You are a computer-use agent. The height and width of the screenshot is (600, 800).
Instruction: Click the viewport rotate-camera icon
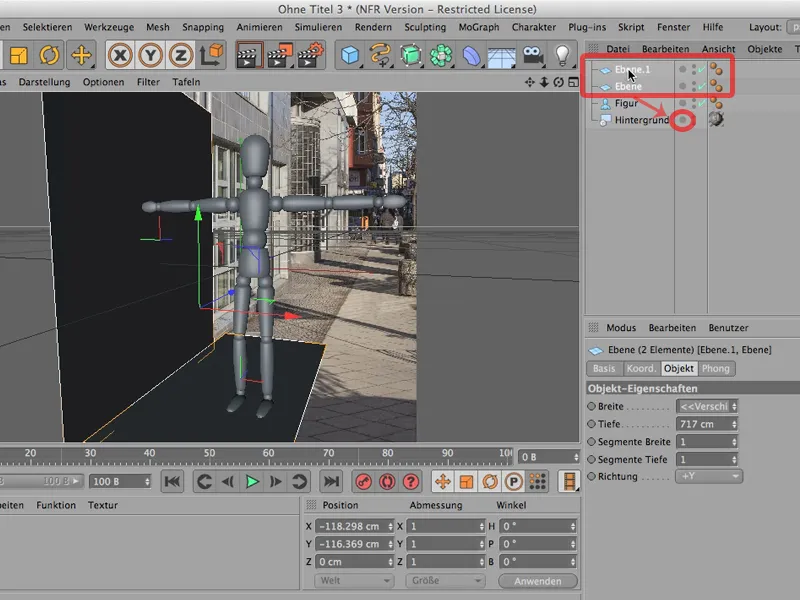[x=559, y=82]
